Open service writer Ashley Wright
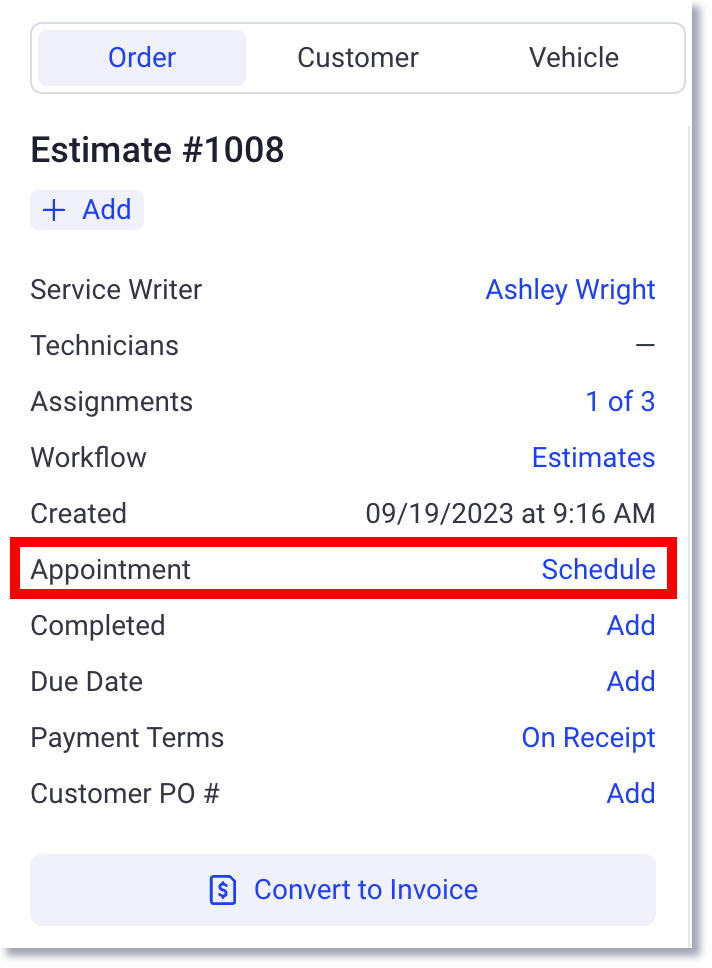The height and width of the screenshot is (968, 712). coord(570,289)
